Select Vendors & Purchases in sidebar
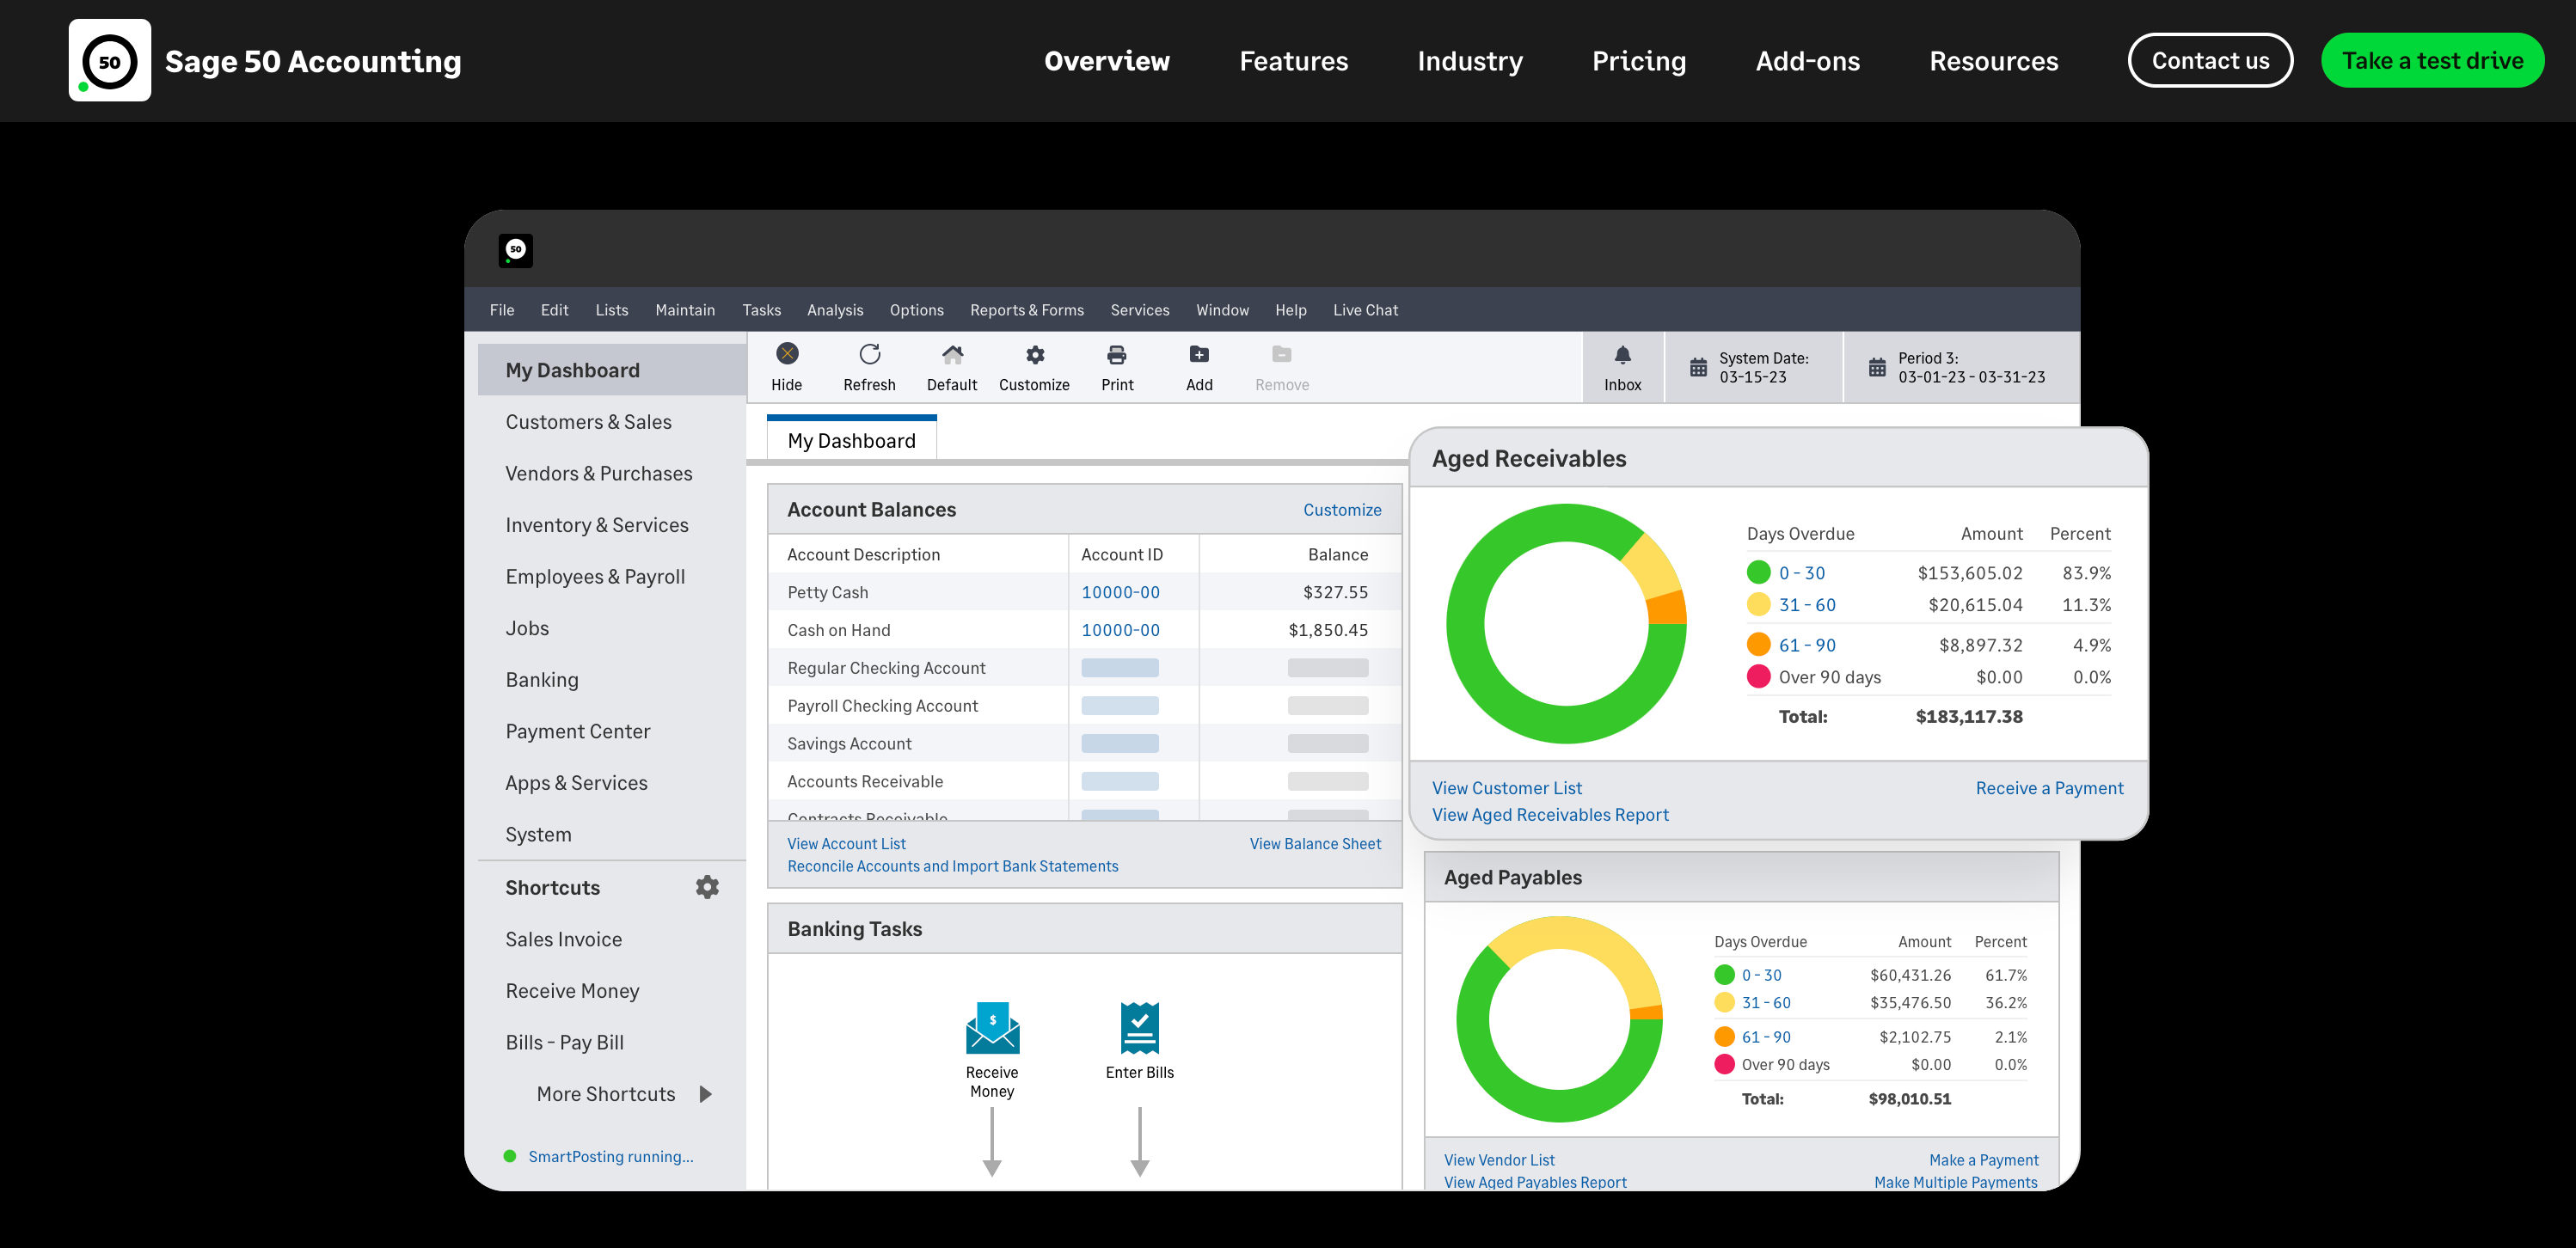Viewport: 2576px width, 1248px height. pos(598,473)
